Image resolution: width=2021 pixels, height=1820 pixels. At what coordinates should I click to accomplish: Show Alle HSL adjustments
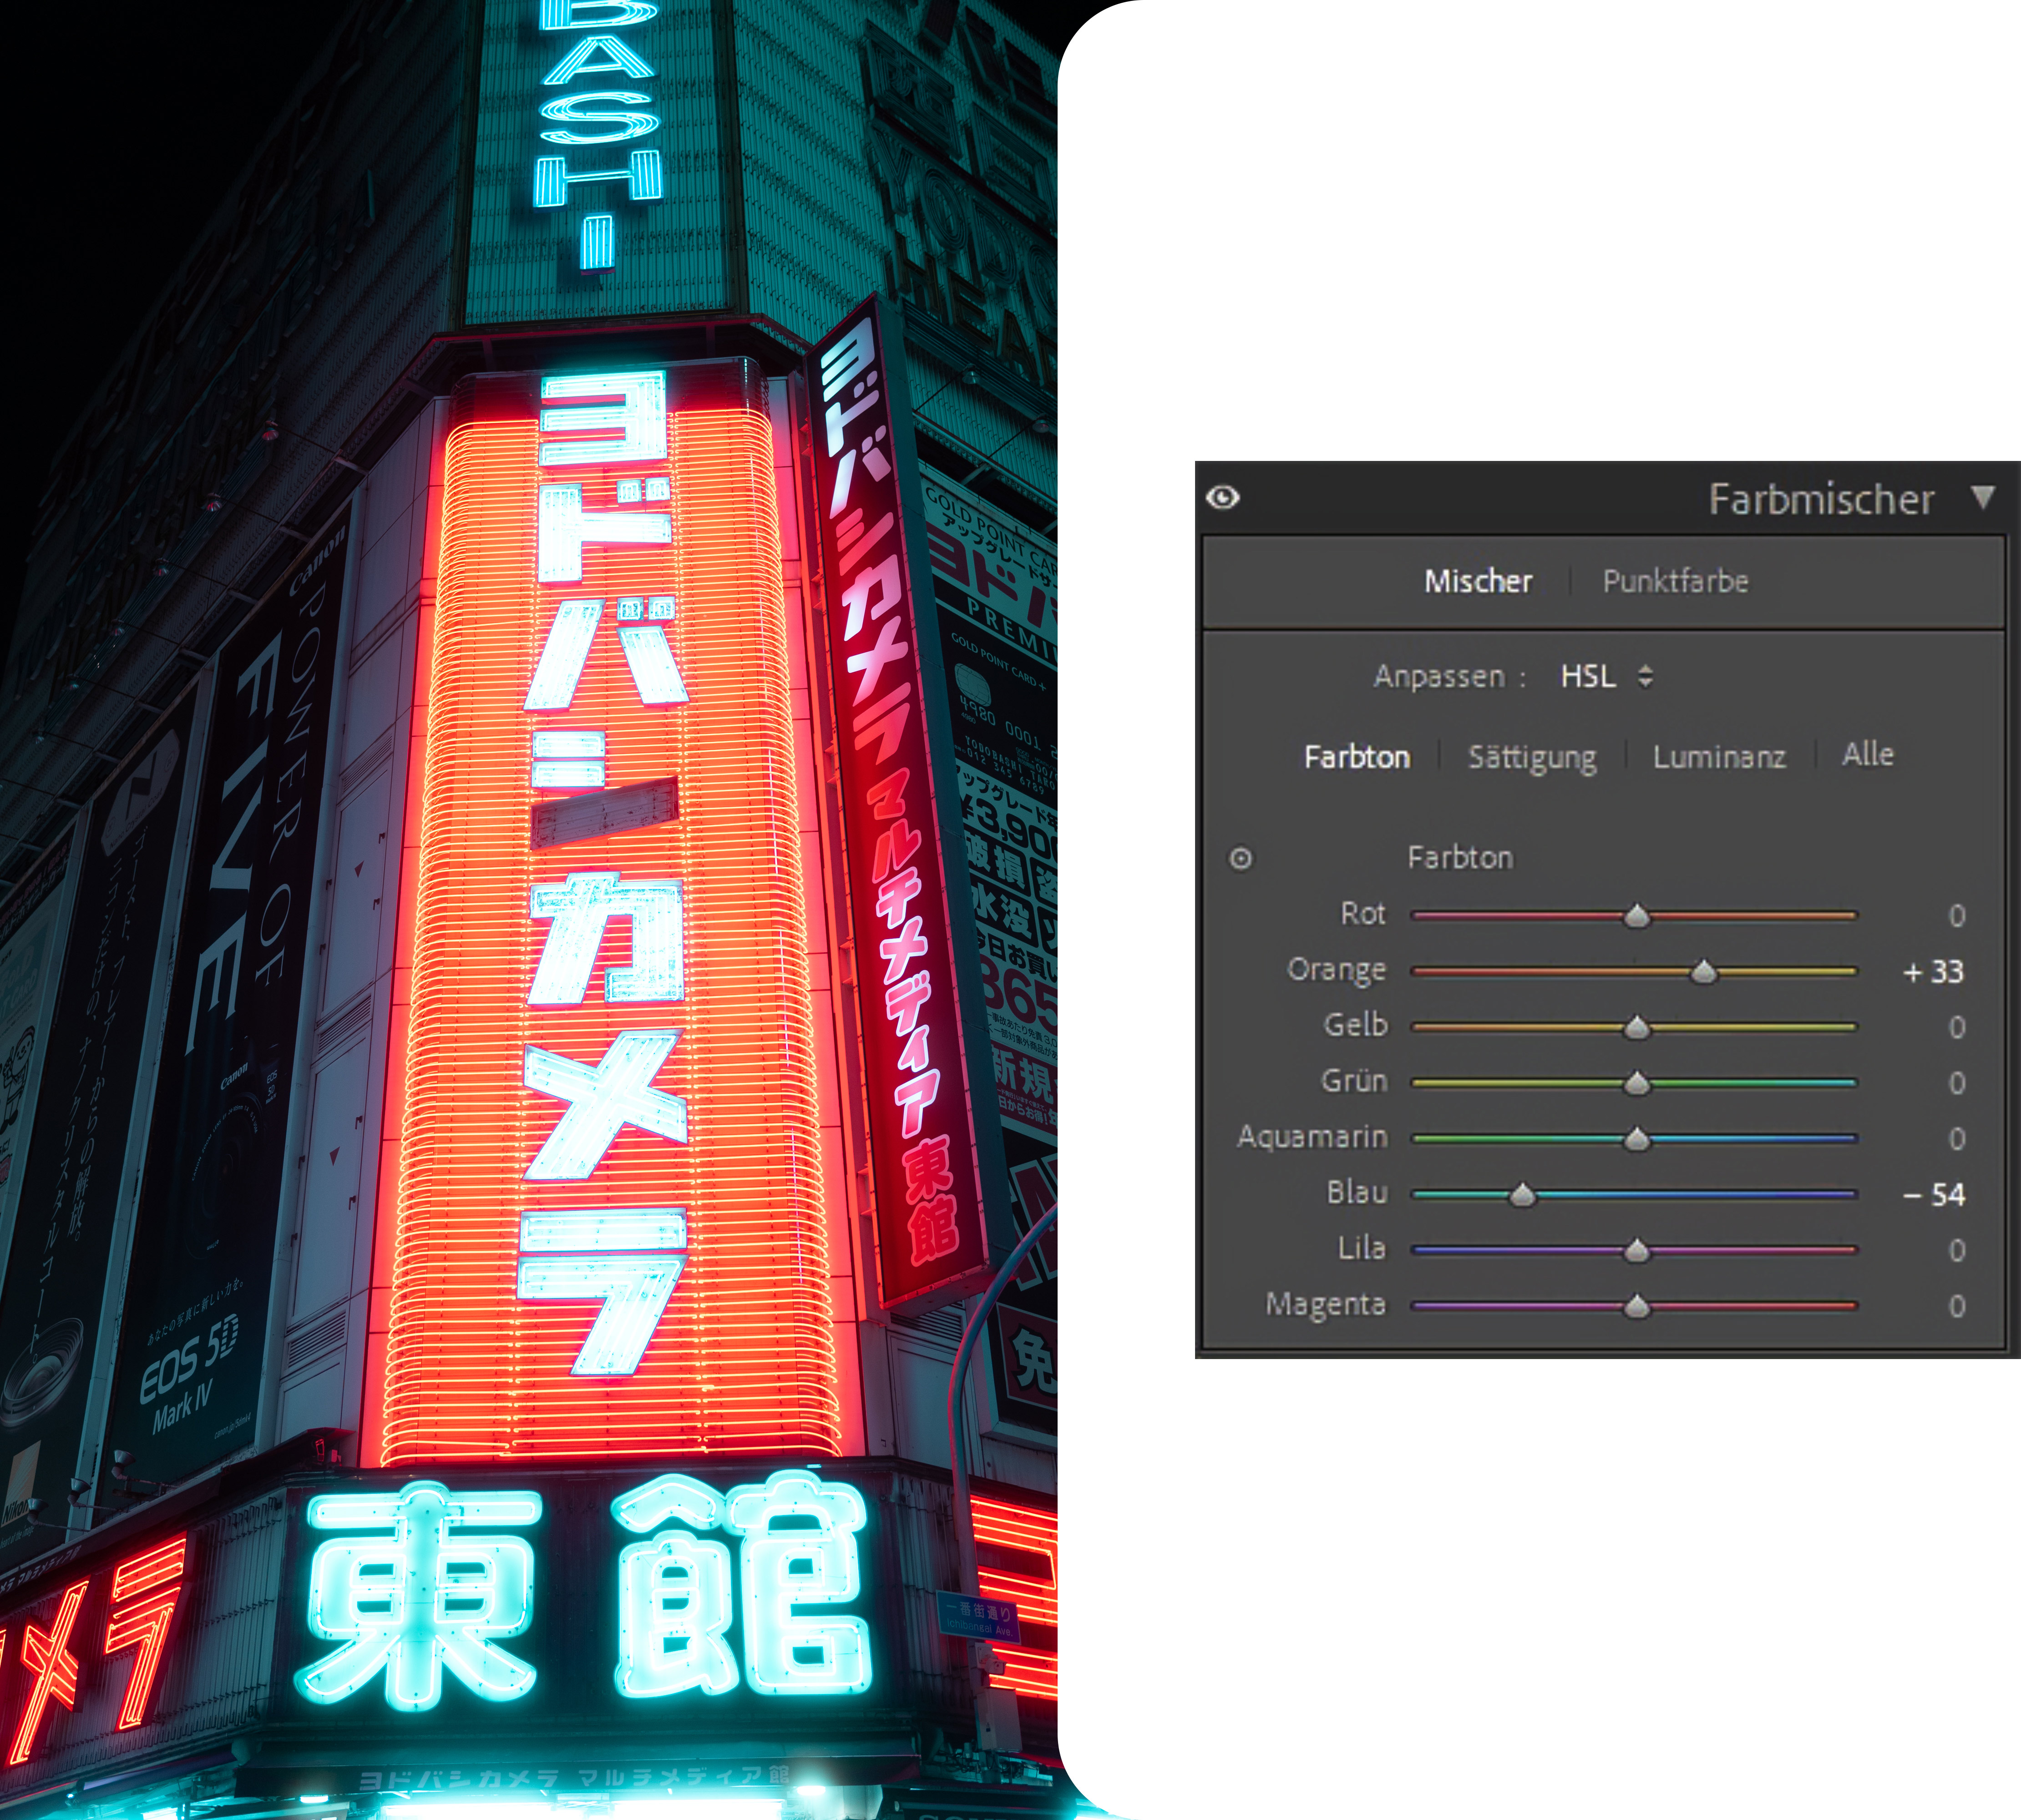[1867, 755]
